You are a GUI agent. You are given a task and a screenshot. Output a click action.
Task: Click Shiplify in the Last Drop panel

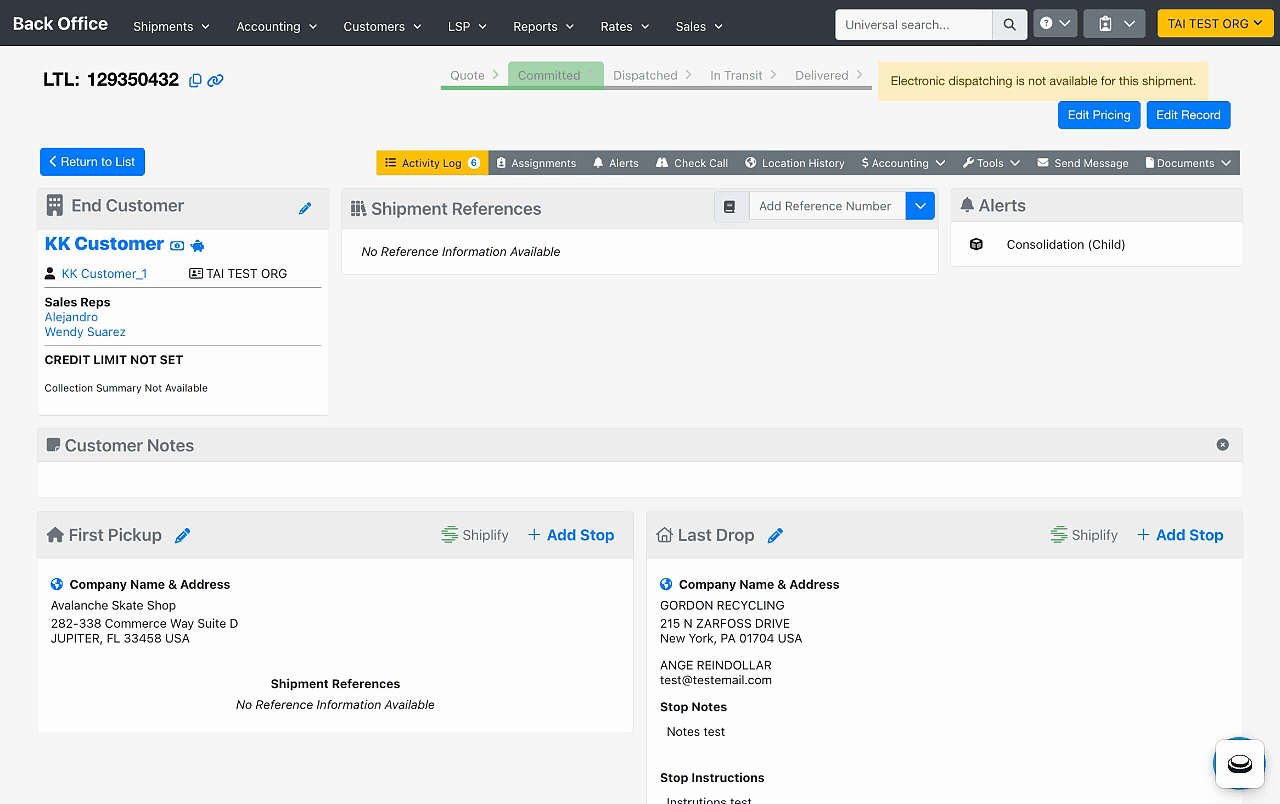click(1084, 535)
